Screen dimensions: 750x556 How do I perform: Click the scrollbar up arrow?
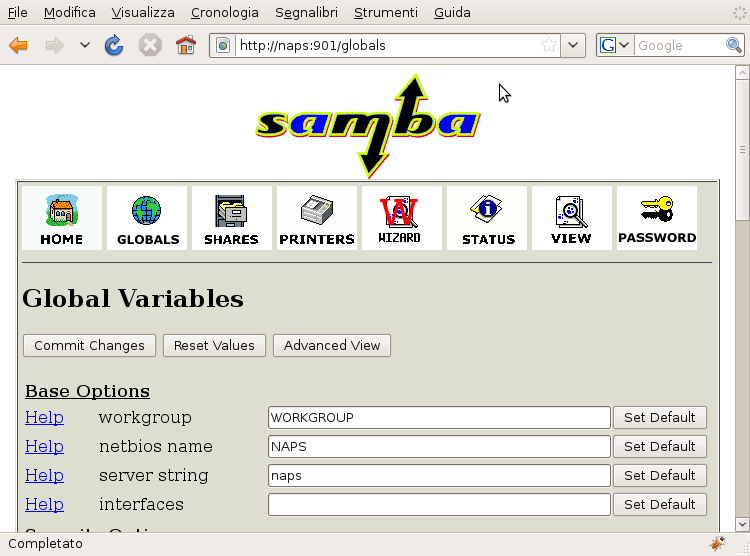742,73
